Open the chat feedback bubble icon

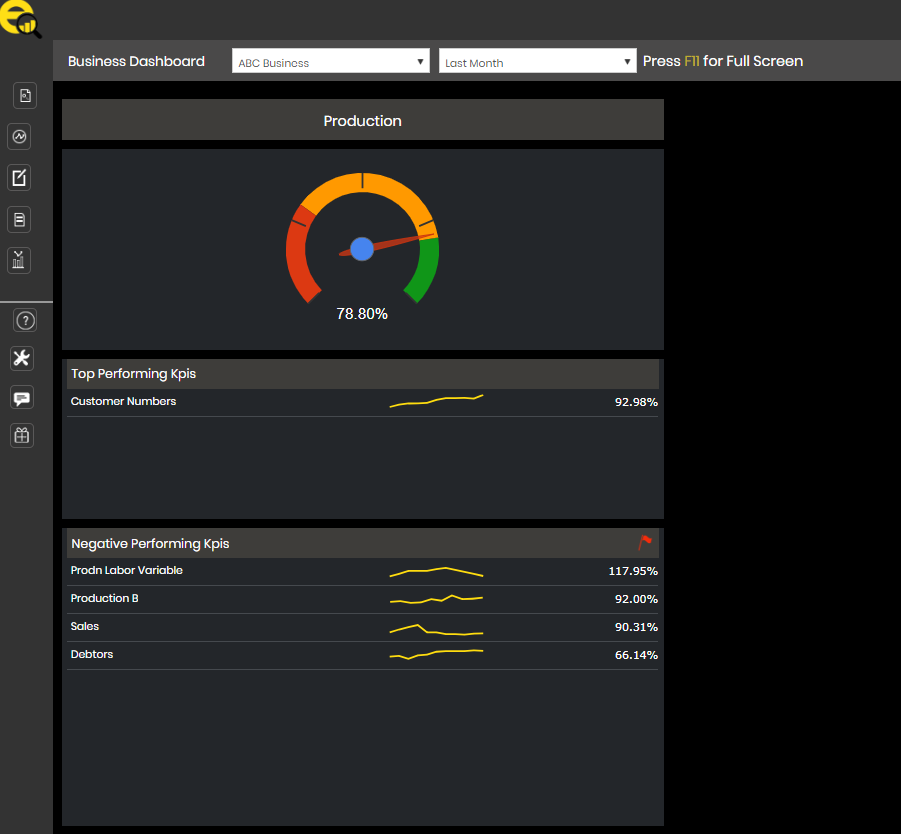pyautogui.click(x=22, y=397)
